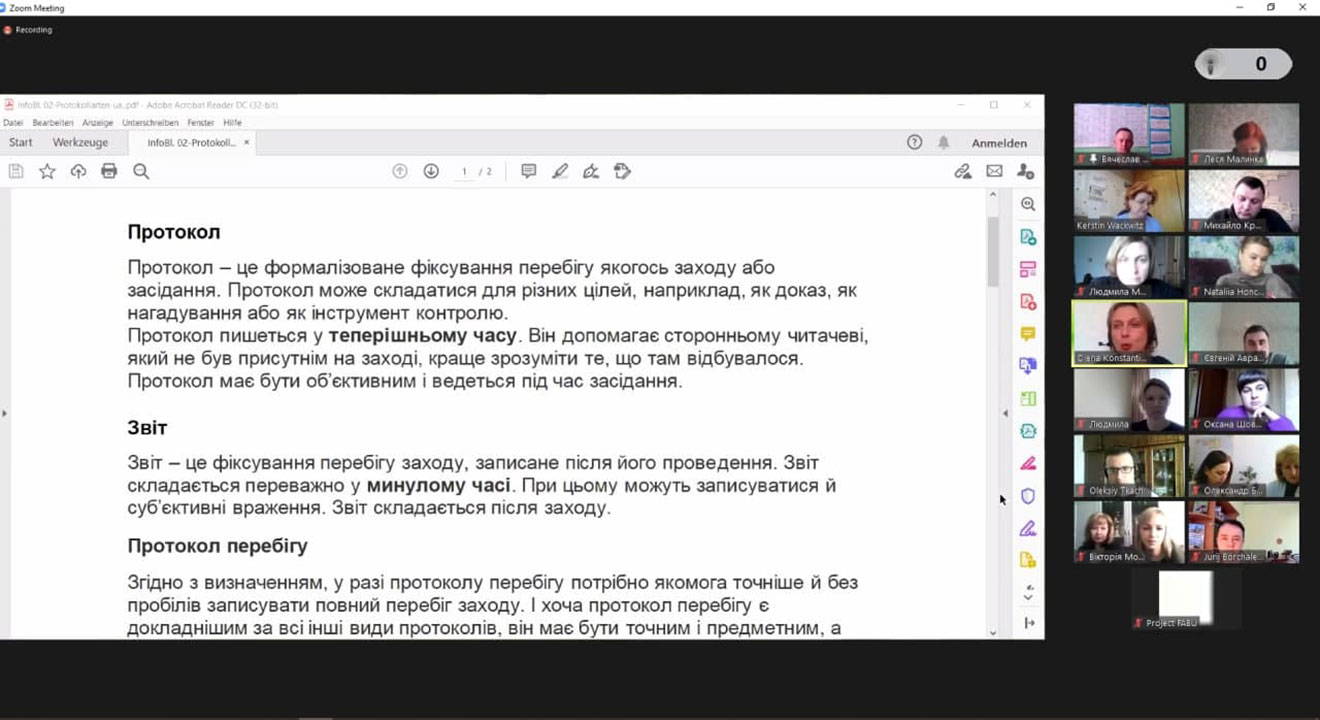Select the InfoBl. 02-Protokoll document tab

[x=191, y=143]
